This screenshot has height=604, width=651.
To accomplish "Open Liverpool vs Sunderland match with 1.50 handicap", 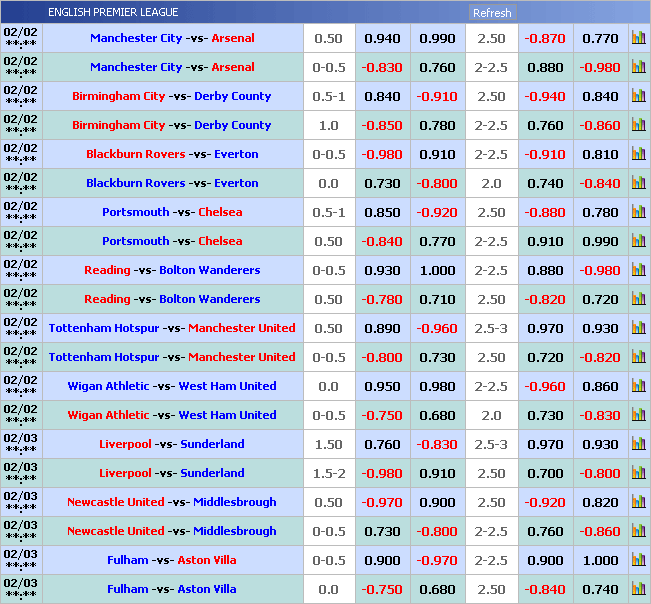I will pos(172,444).
